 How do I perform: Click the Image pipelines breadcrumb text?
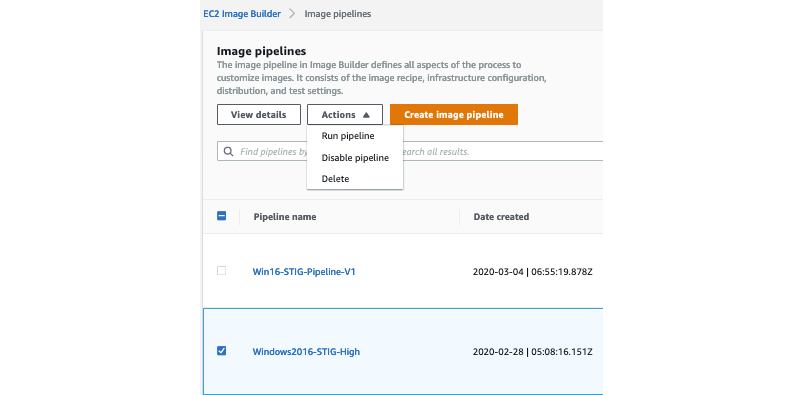338,14
